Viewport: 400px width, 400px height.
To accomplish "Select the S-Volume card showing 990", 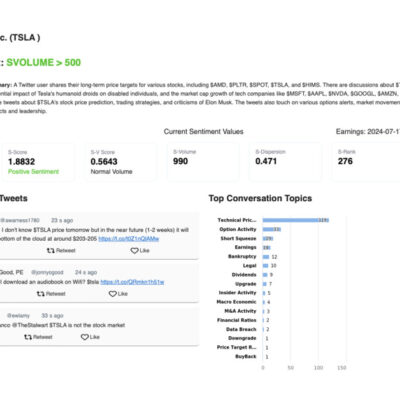I will pos(203,162).
